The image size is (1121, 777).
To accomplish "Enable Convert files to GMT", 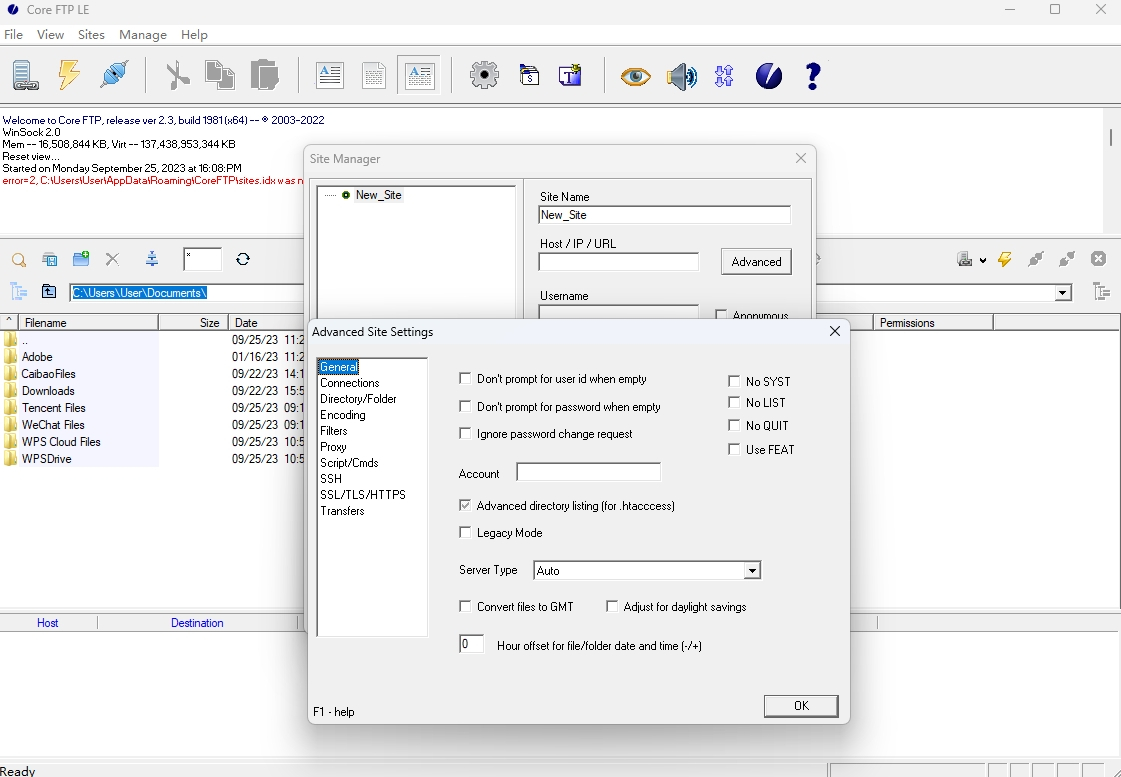I will (465, 606).
